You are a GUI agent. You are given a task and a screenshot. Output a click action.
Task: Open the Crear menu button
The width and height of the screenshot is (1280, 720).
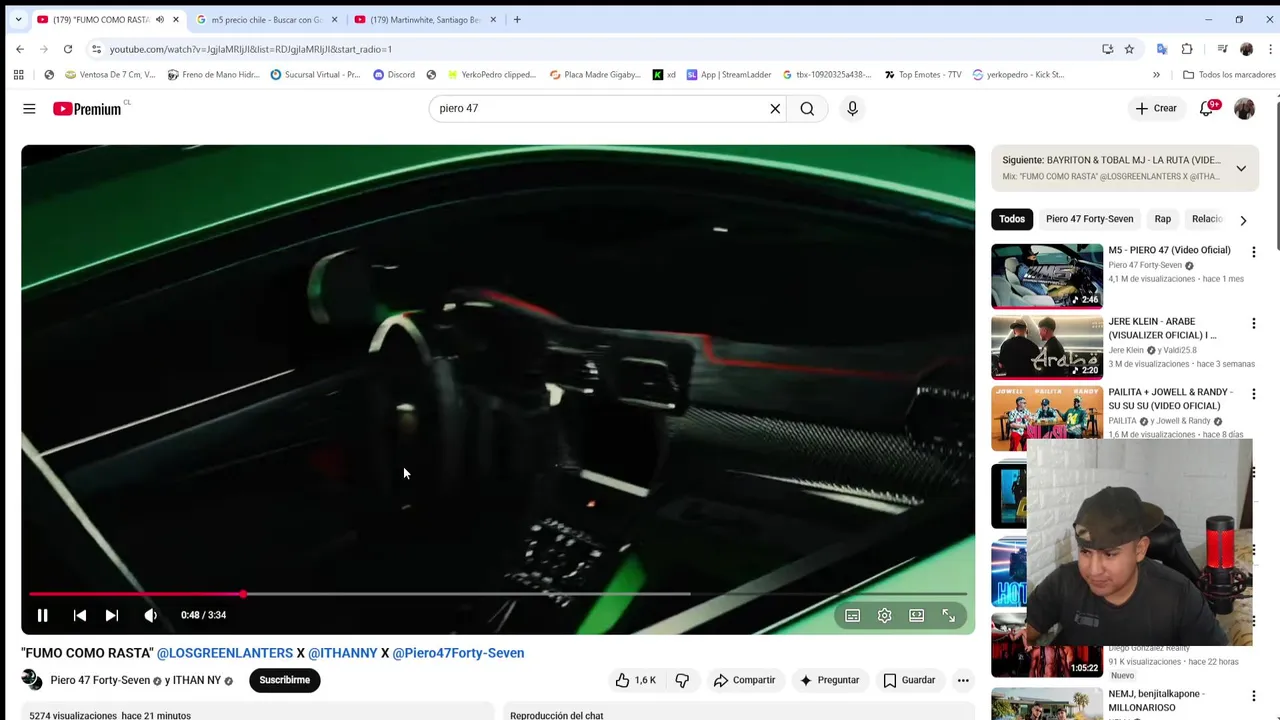pos(1156,108)
